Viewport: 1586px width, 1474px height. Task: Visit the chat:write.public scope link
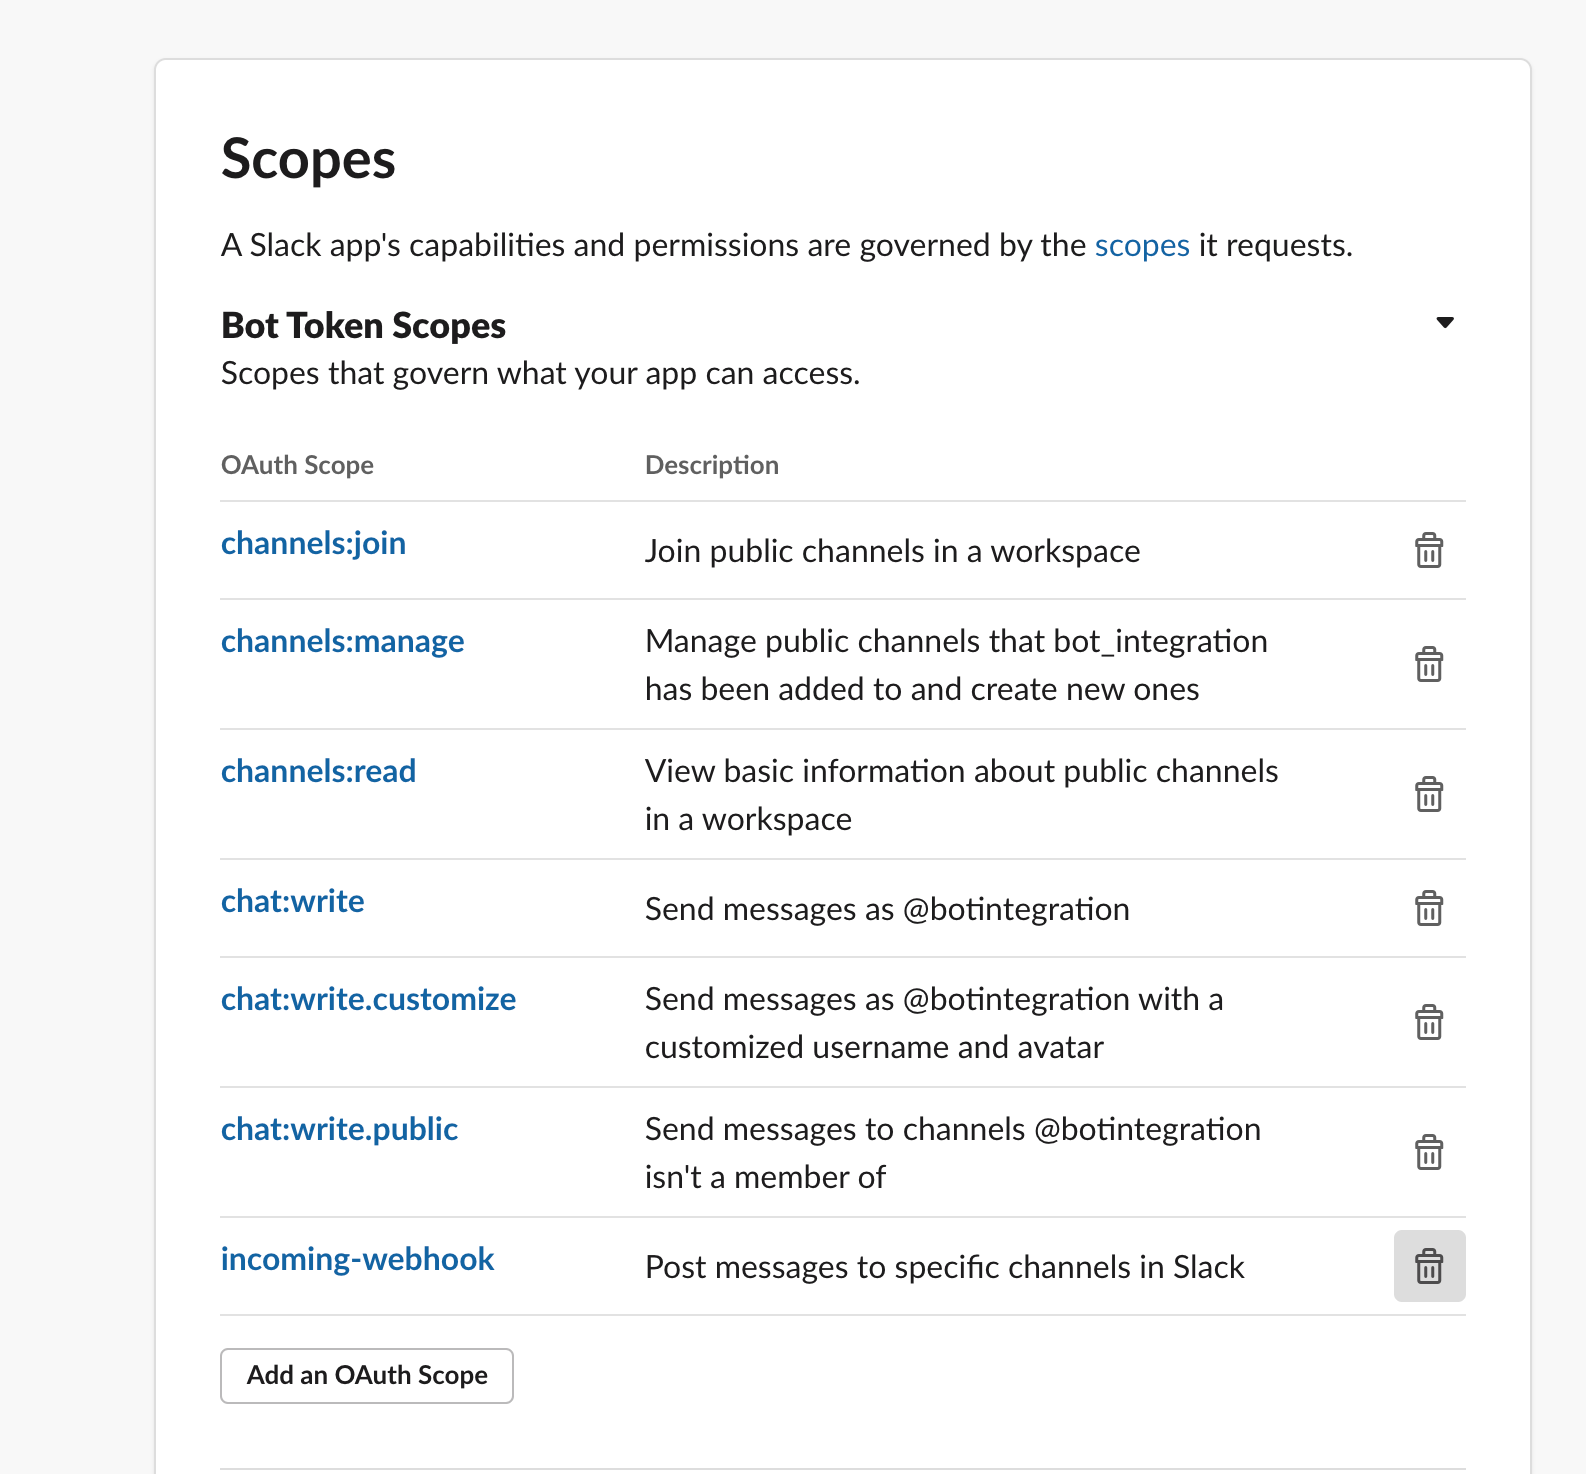coord(339,1130)
